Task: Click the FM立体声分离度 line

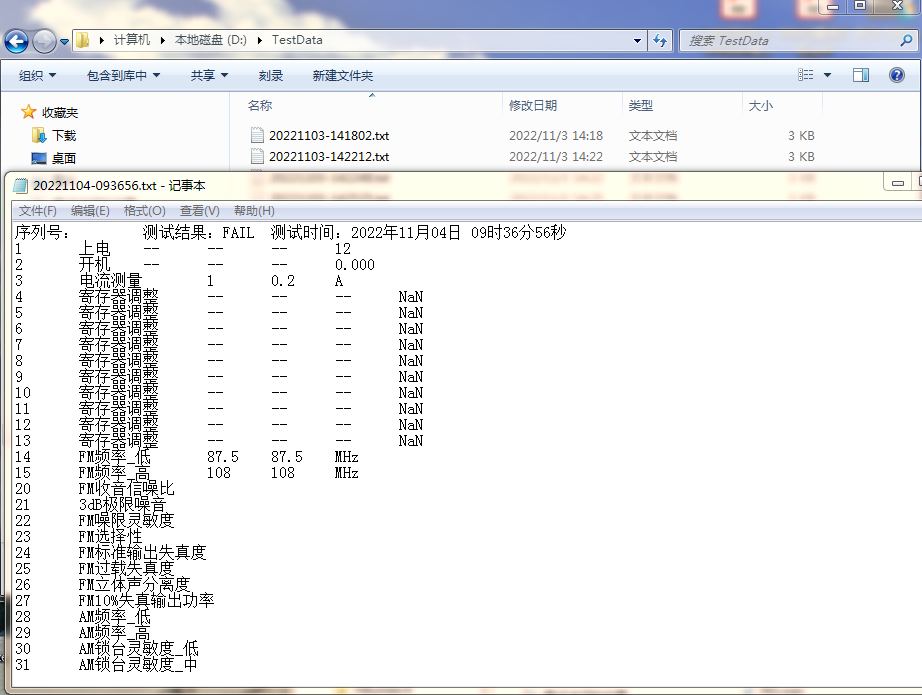Action: click(x=135, y=584)
